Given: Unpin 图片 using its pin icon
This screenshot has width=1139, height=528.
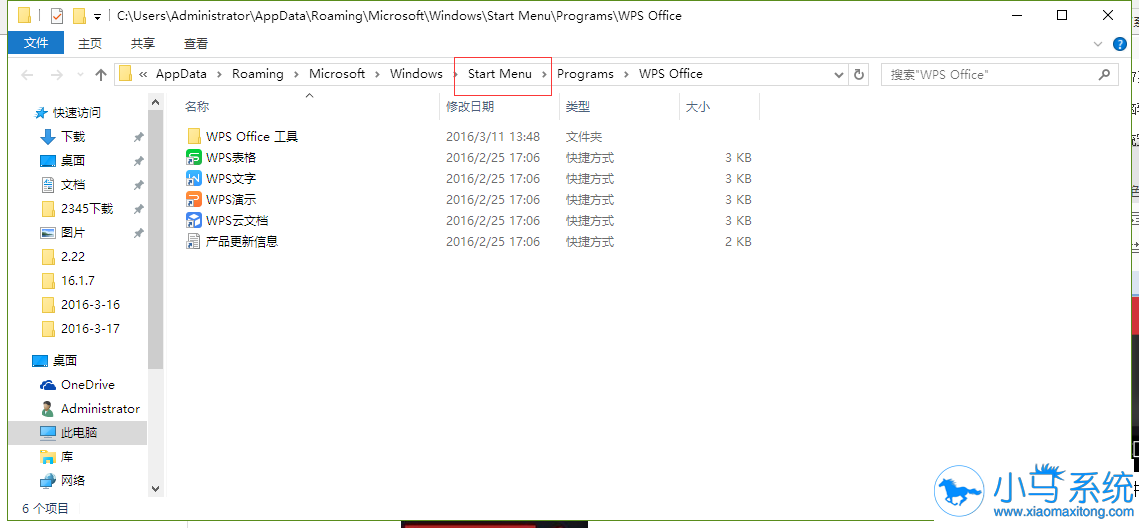Looking at the screenshot, I should (x=139, y=232).
